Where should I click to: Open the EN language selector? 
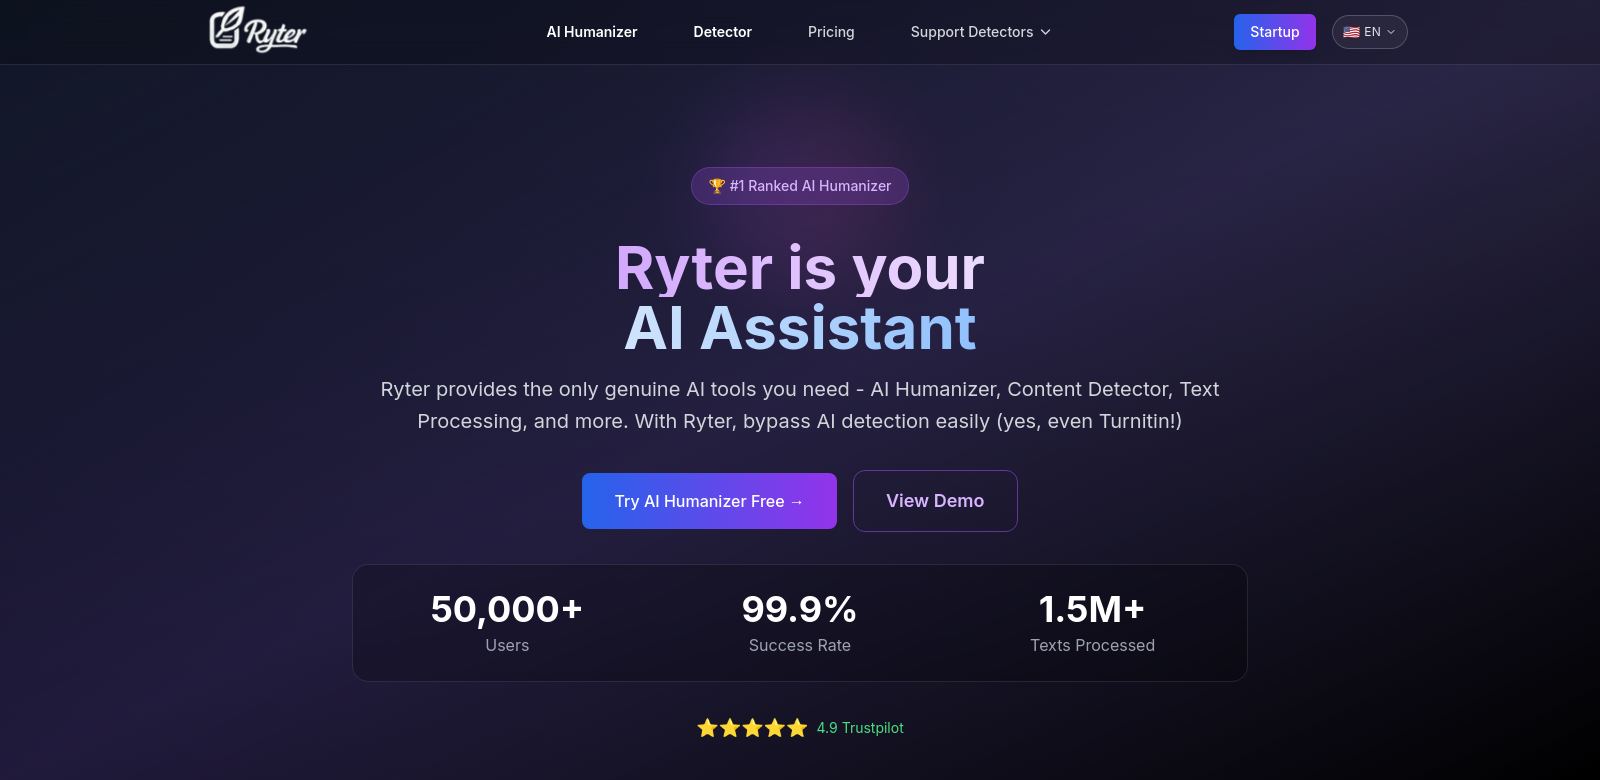[x=1369, y=32]
